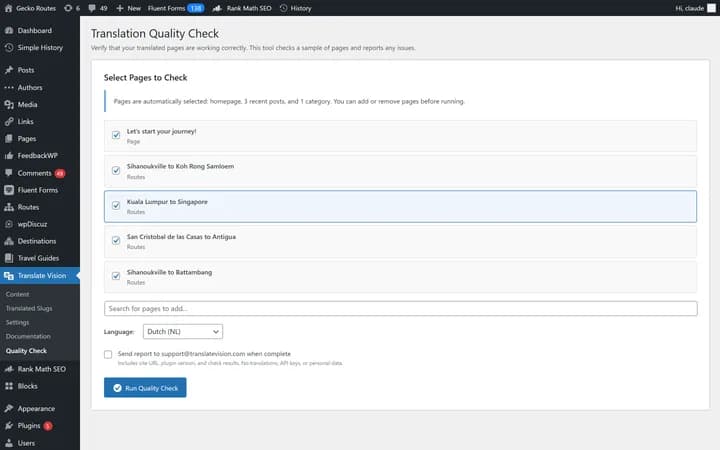Viewport: 720px width, 450px height.
Task: Click the Plugins plug icon
Action: click(x=9, y=426)
